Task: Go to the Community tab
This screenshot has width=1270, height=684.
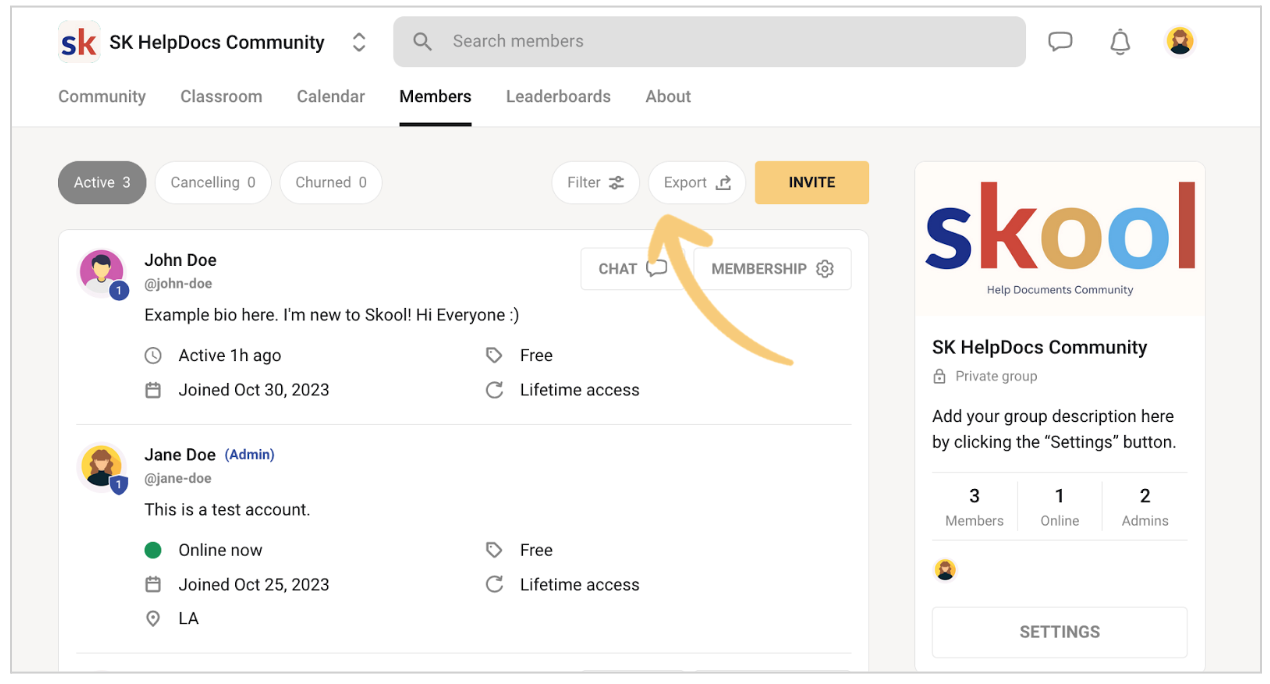Action: coord(102,96)
